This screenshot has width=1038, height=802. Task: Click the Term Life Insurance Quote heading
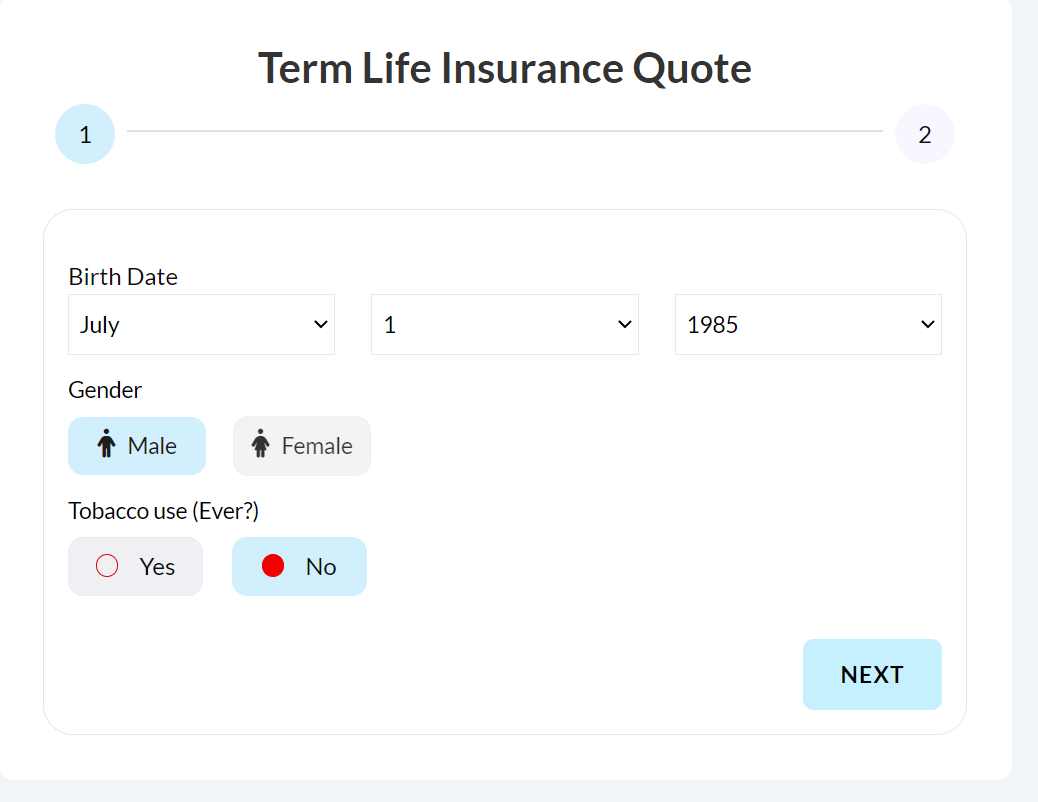(504, 67)
